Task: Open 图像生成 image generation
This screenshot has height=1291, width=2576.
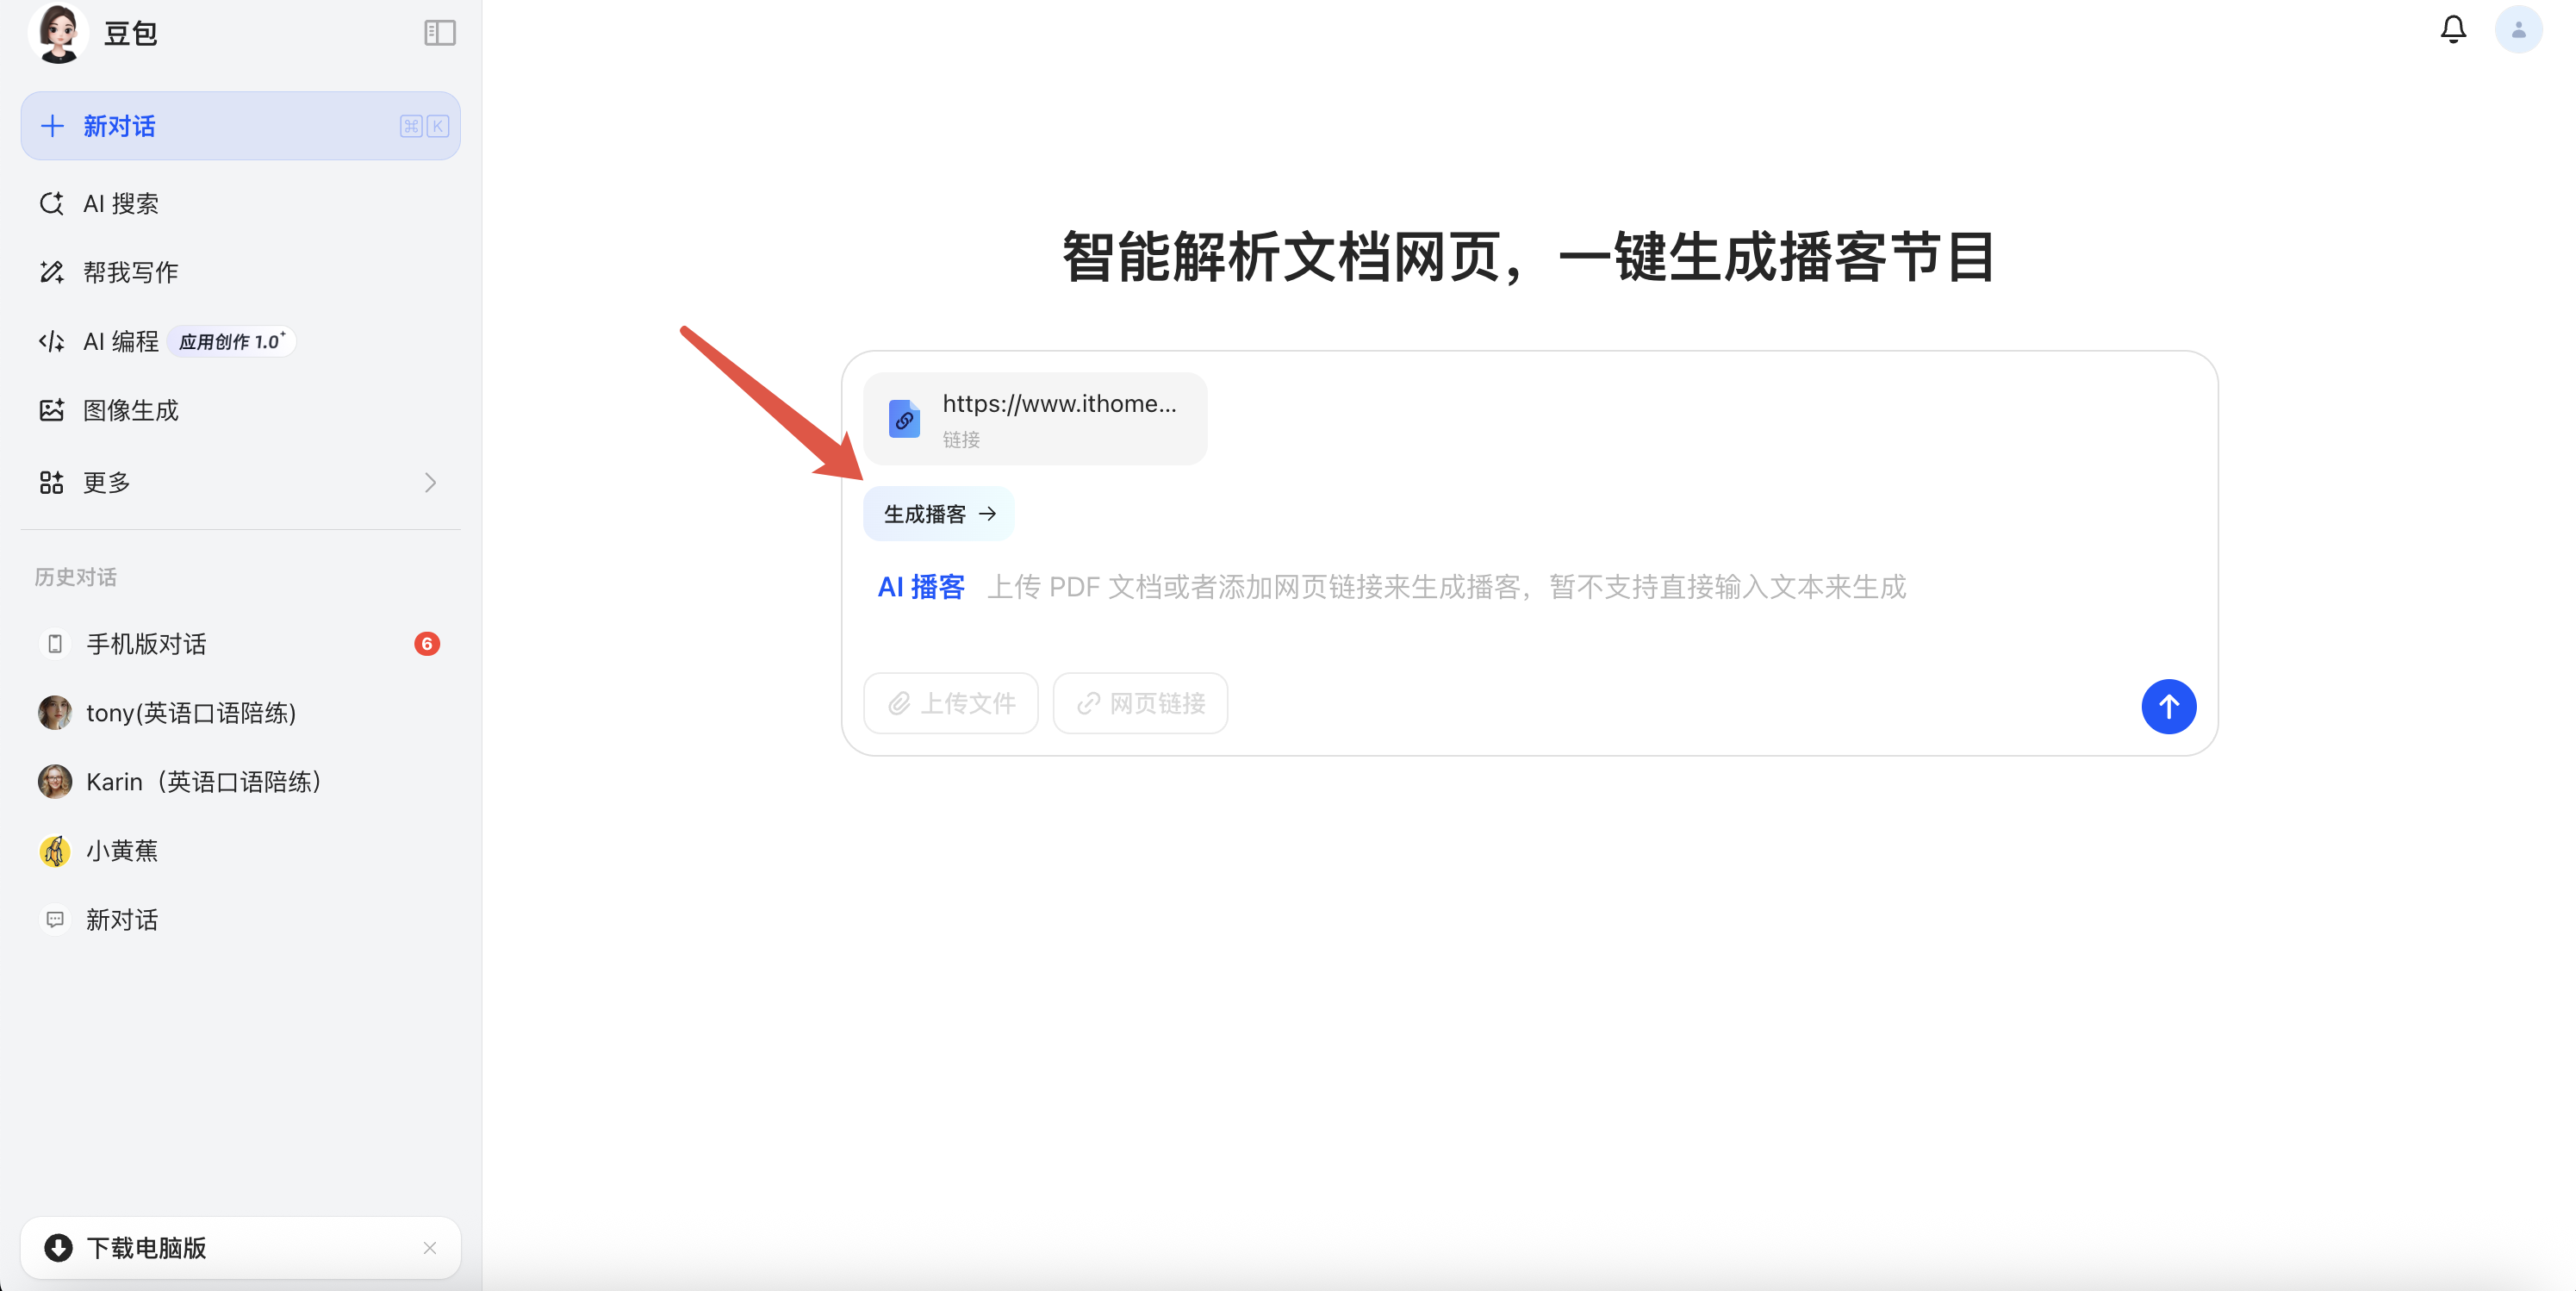Action: [x=240, y=410]
